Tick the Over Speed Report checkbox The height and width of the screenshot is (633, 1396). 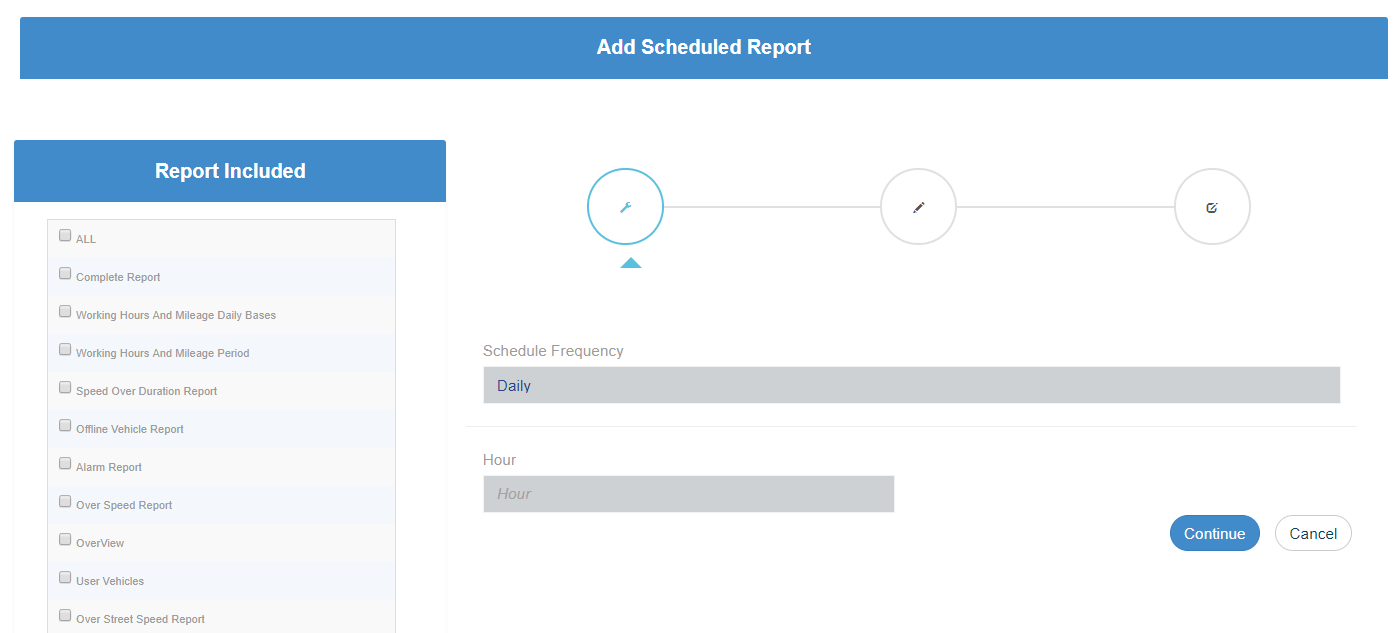point(65,502)
